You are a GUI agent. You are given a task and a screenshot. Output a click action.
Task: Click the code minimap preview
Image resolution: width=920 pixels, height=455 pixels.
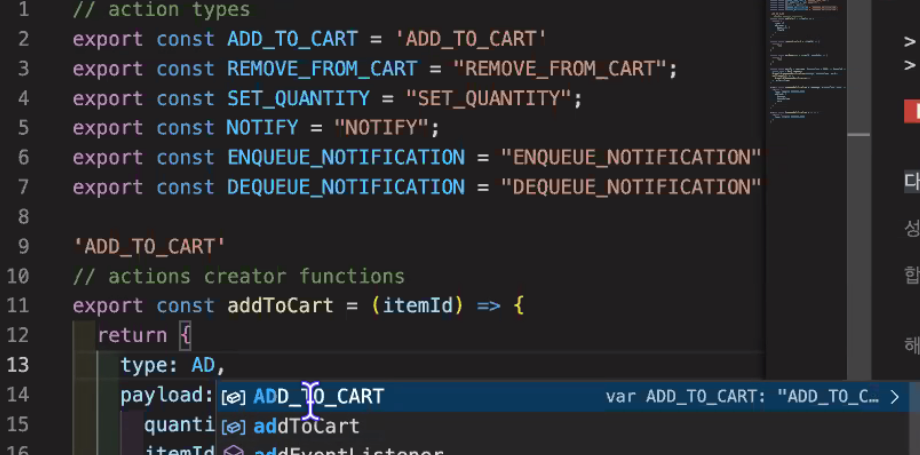(x=807, y=62)
